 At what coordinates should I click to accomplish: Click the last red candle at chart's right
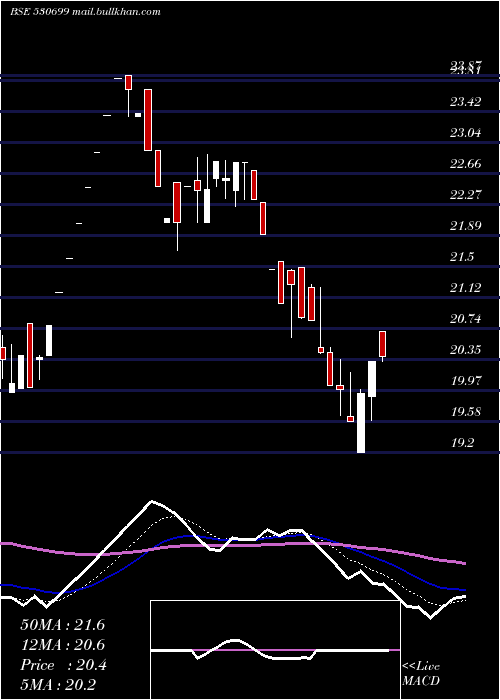pos(383,344)
